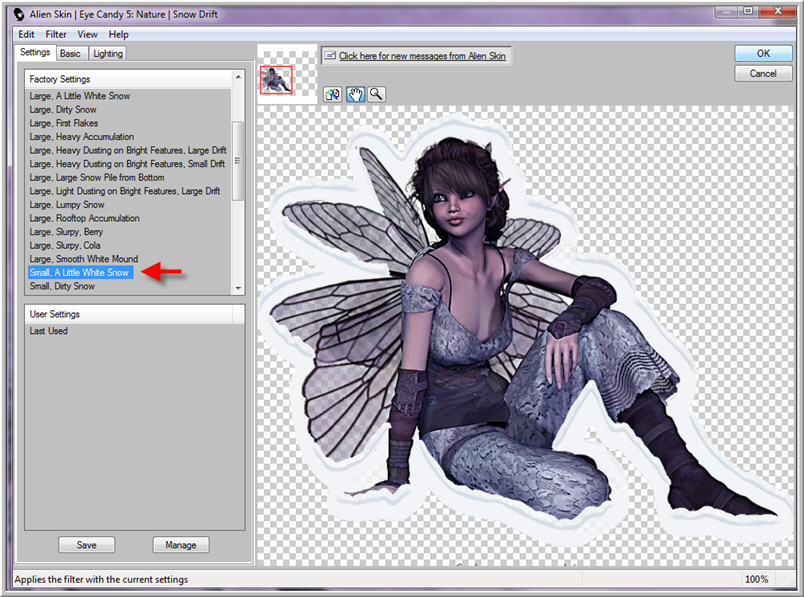Image resolution: width=804 pixels, height=597 pixels.
Task: Select 'Large, Light Dusting on Bright Features, Large Drift'
Action: [125, 191]
